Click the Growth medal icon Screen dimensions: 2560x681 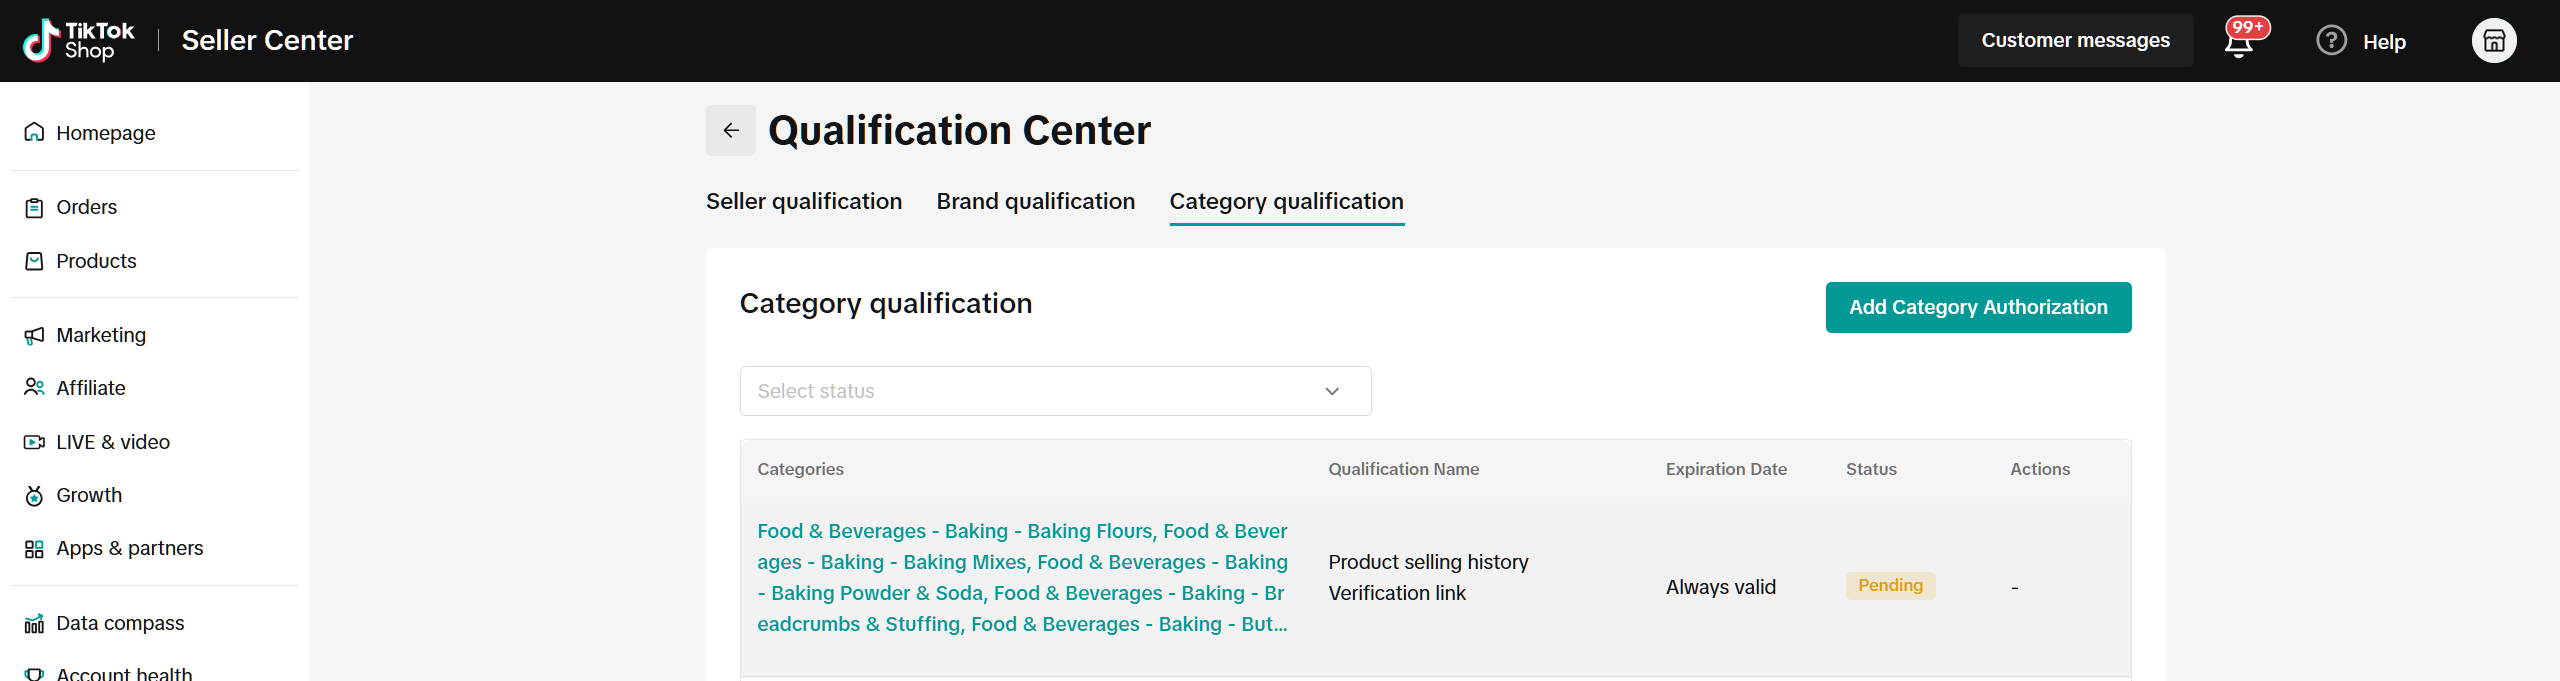click(34, 495)
